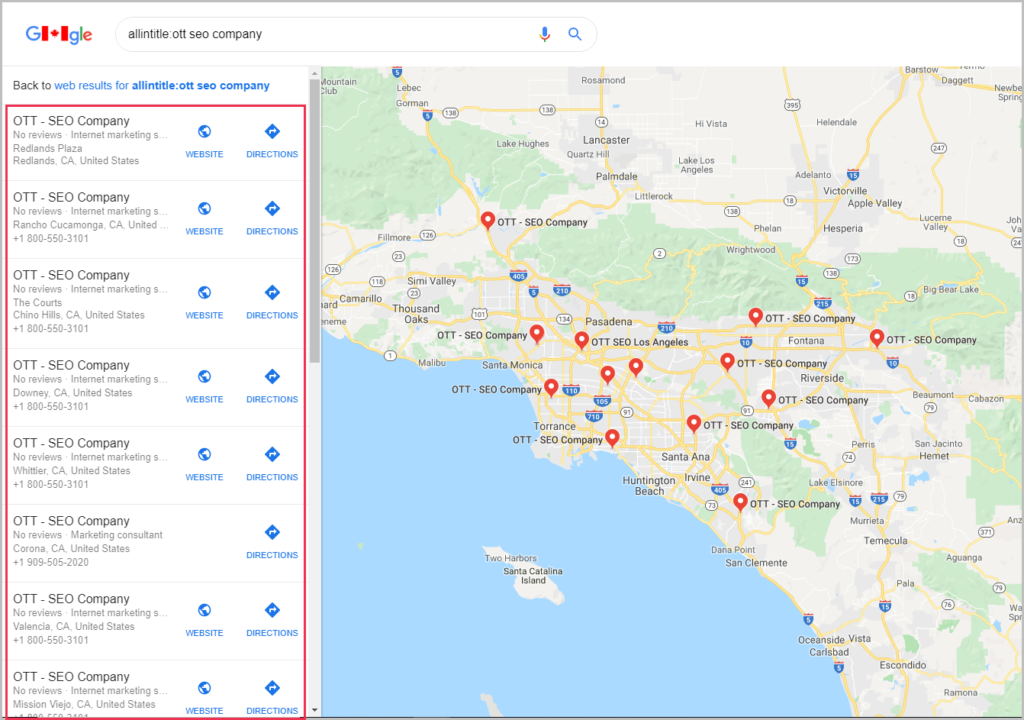The height and width of the screenshot is (720, 1024).
Task: Click the voice search microphone icon
Action: (x=544, y=34)
